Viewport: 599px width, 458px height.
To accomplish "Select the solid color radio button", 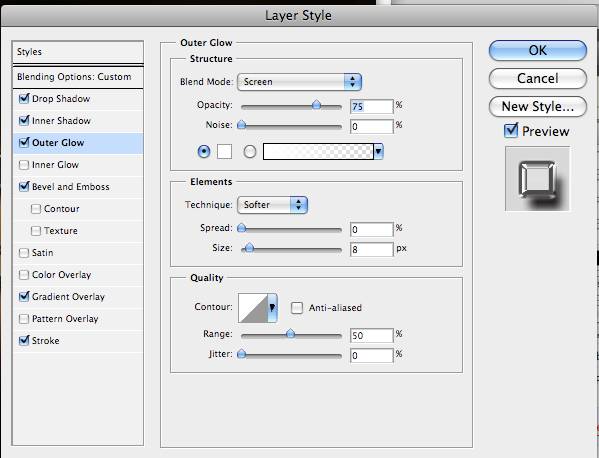I will [x=204, y=152].
